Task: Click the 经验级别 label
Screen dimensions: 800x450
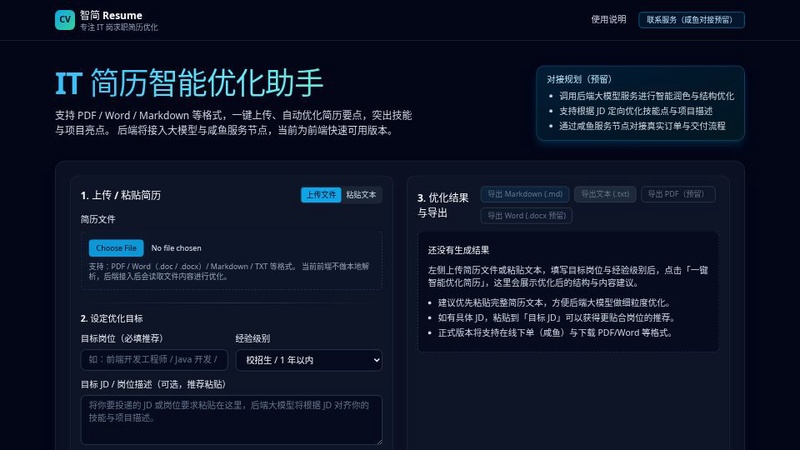Action: click(x=253, y=338)
